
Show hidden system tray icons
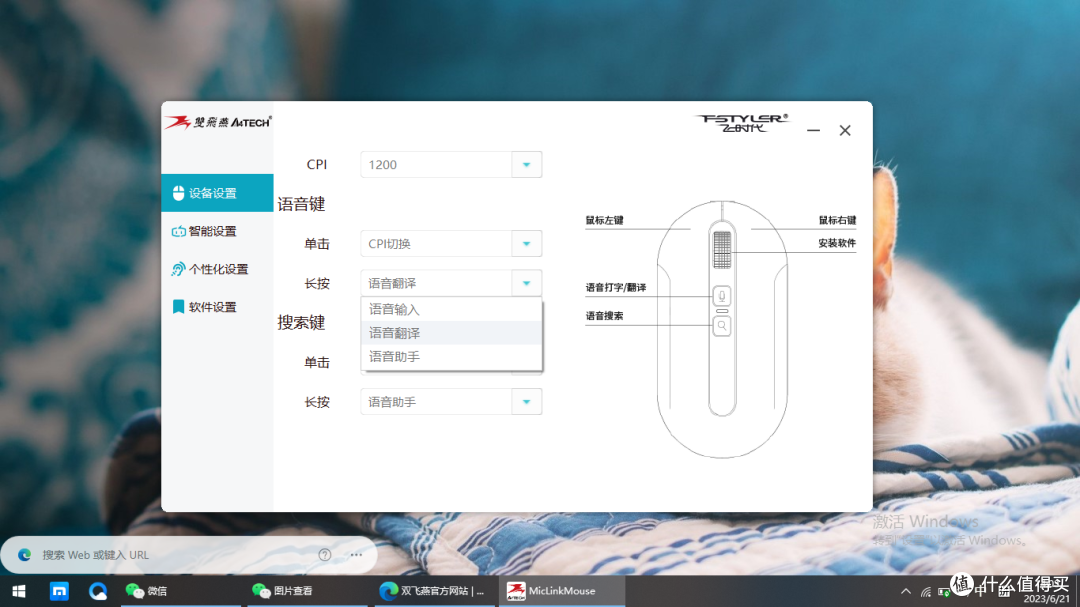click(906, 591)
